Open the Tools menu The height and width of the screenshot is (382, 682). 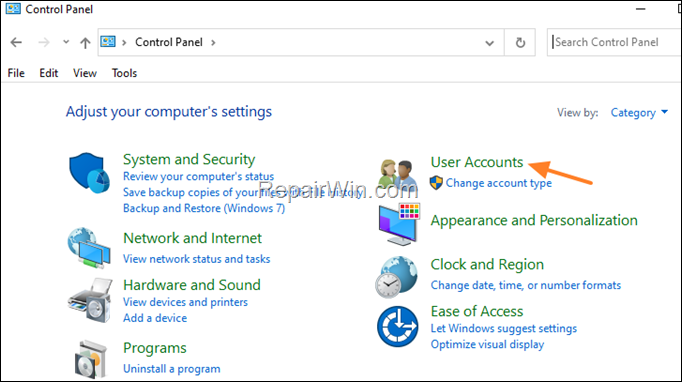[124, 73]
